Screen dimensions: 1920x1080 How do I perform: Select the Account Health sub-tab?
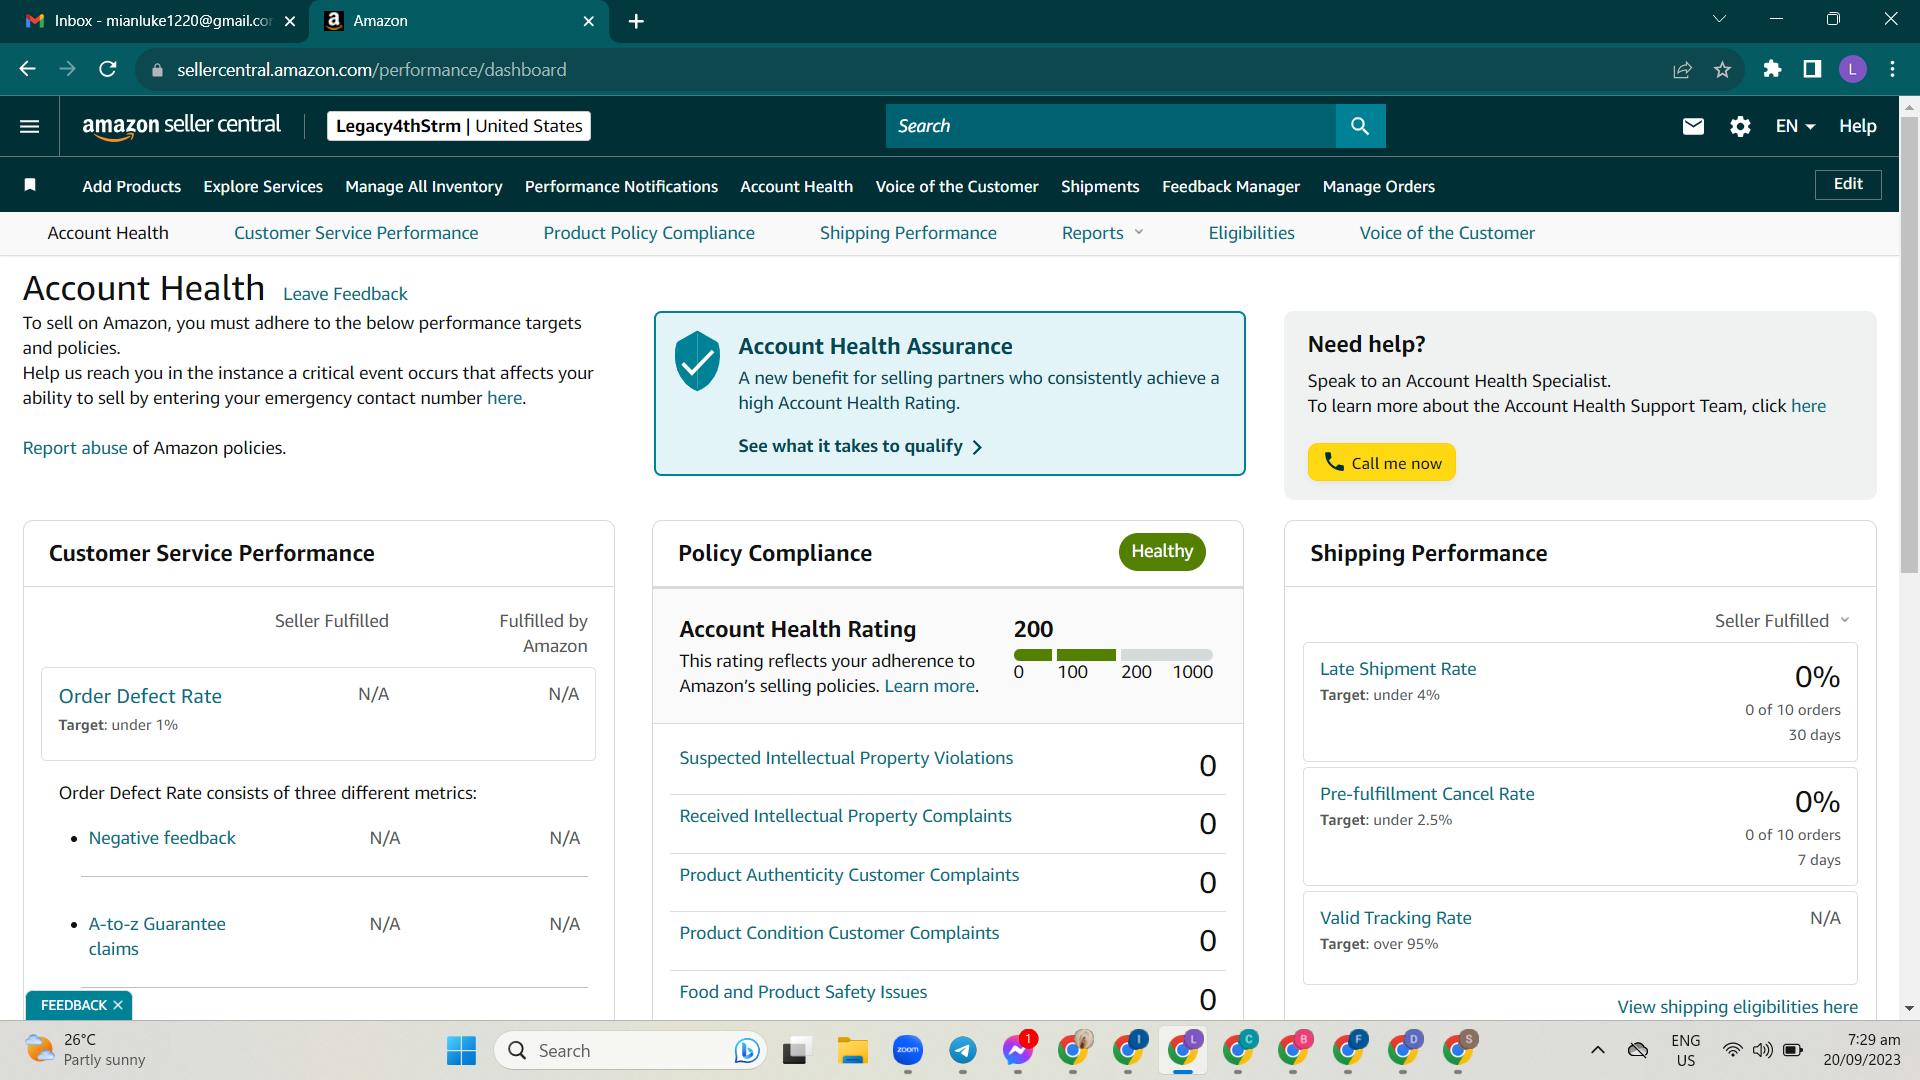tap(108, 233)
